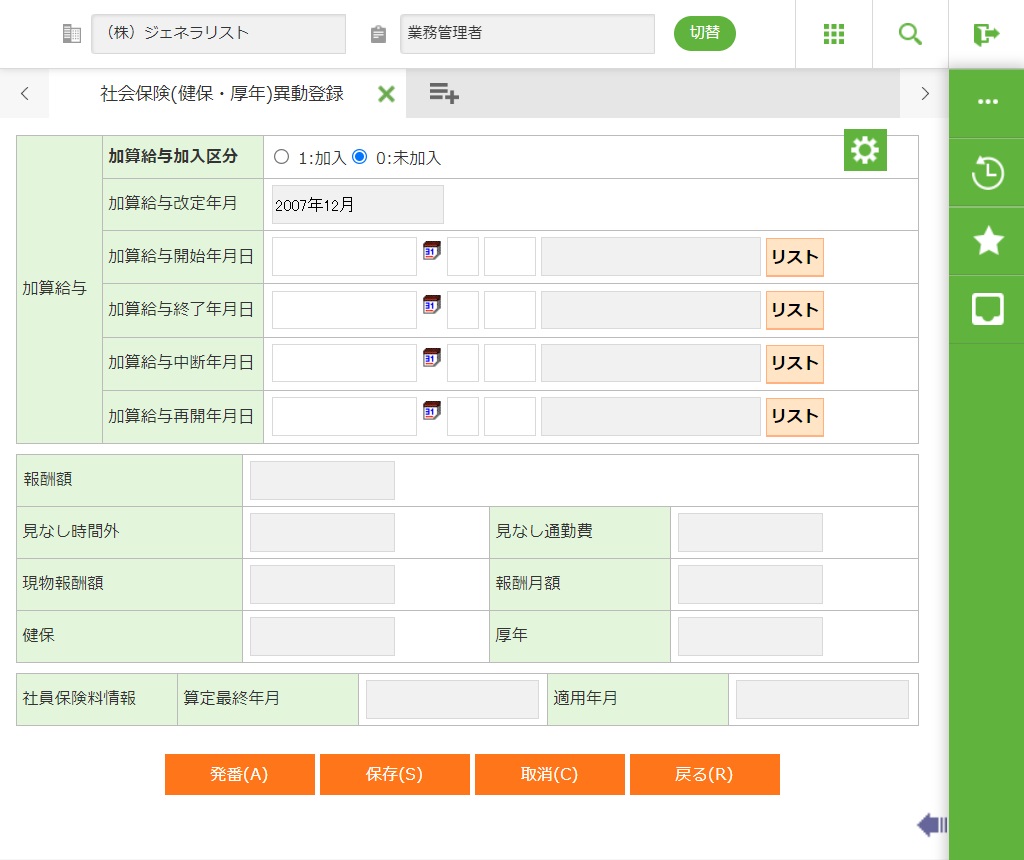Select the 0:未加入 radio button
Image resolution: width=1024 pixels, height=860 pixels.
point(360,157)
